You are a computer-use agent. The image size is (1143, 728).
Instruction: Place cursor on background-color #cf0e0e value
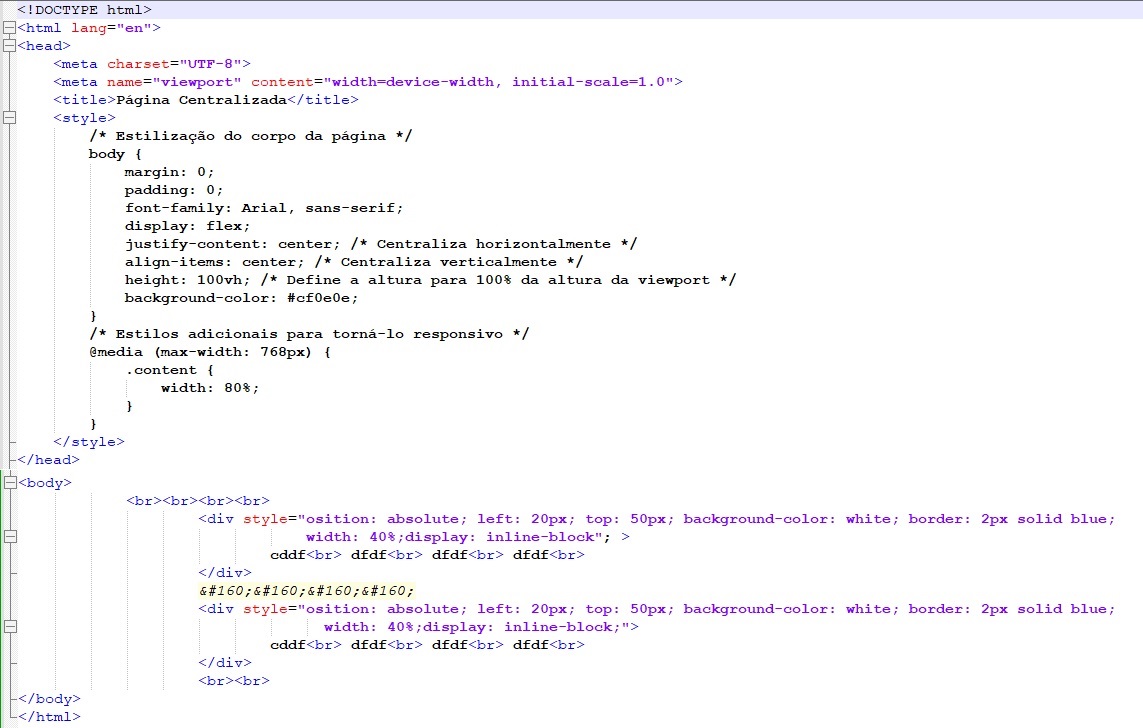[318, 298]
